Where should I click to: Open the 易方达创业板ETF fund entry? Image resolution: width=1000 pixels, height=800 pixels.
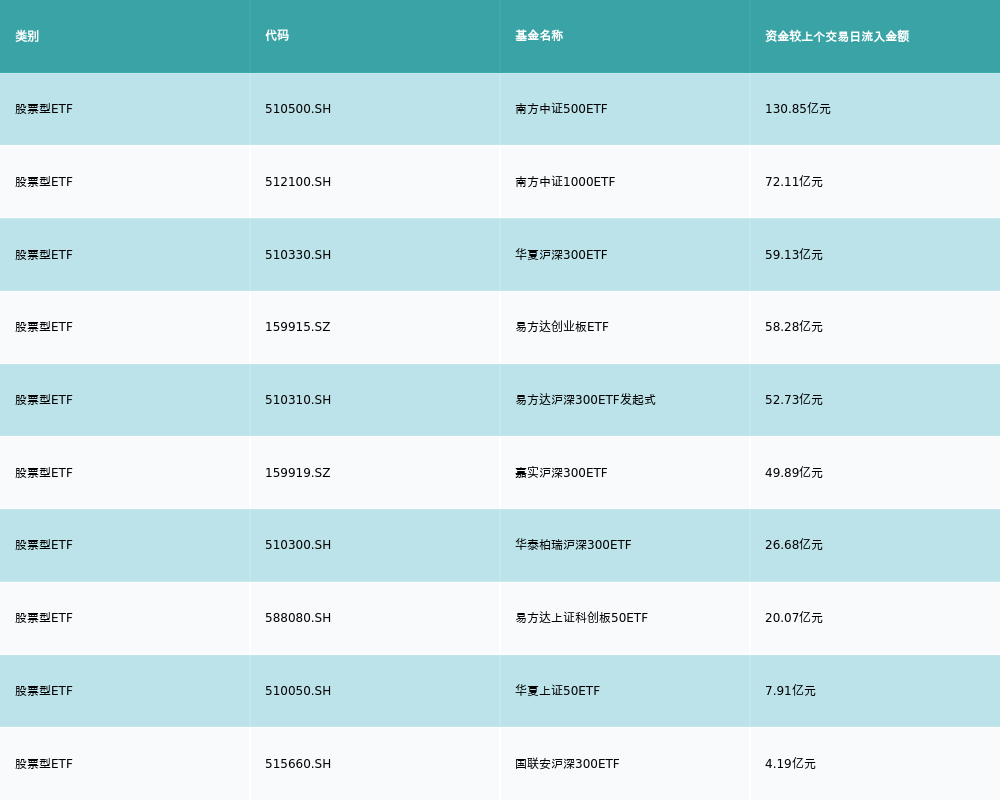click(562, 327)
